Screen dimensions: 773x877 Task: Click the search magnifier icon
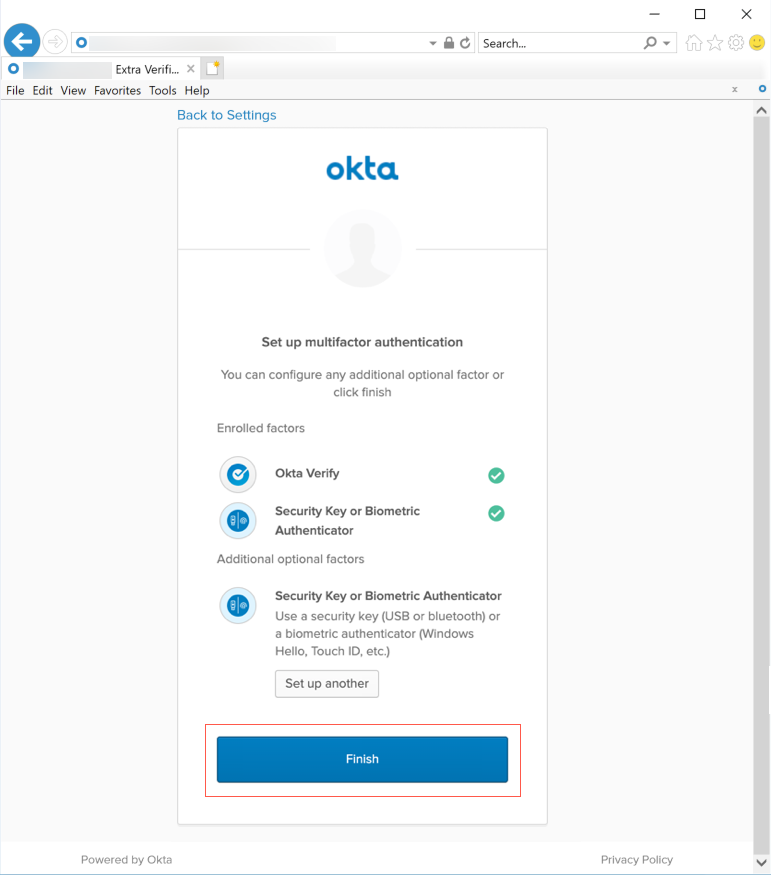[x=651, y=43]
